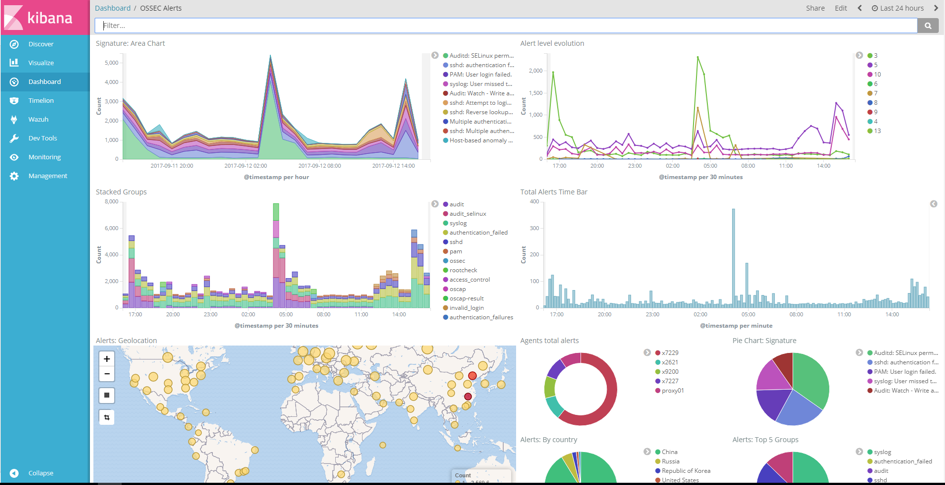Screen dimensions: 945x485
Task: Toggle x7229 agent in legend
Action: tap(666, 352)
